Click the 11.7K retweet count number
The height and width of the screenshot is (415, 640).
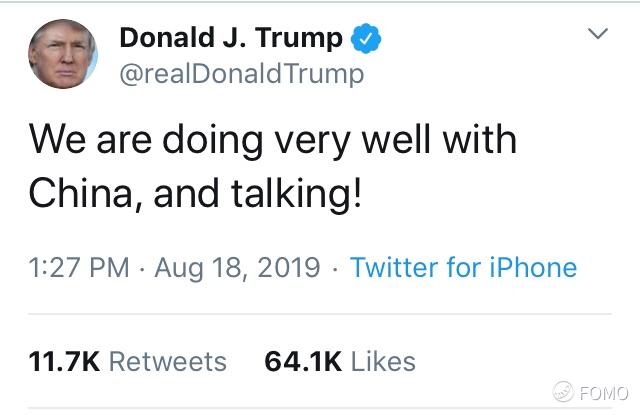pos(64,361)
